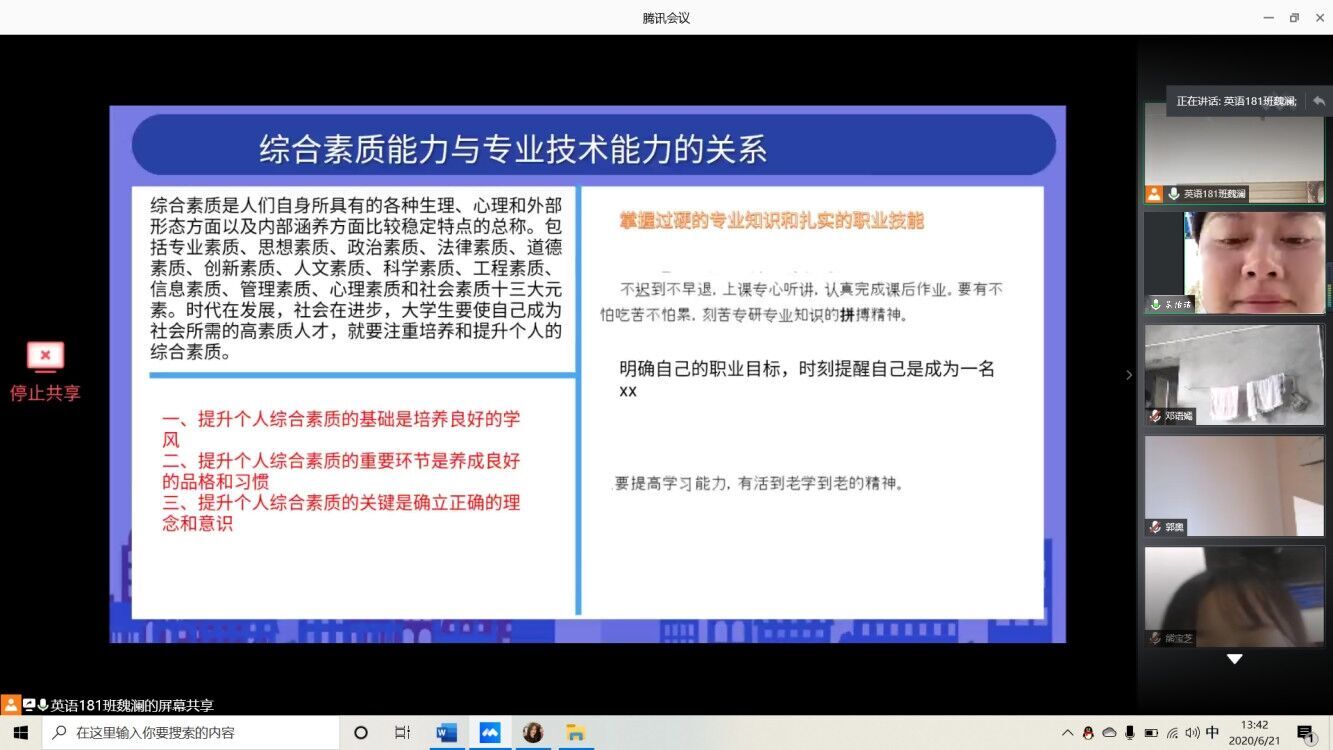Viewport: 1333px width, 750px height.
Task: Select the 郭奥 participant video thumbnail
Action: click(1234, 485)
